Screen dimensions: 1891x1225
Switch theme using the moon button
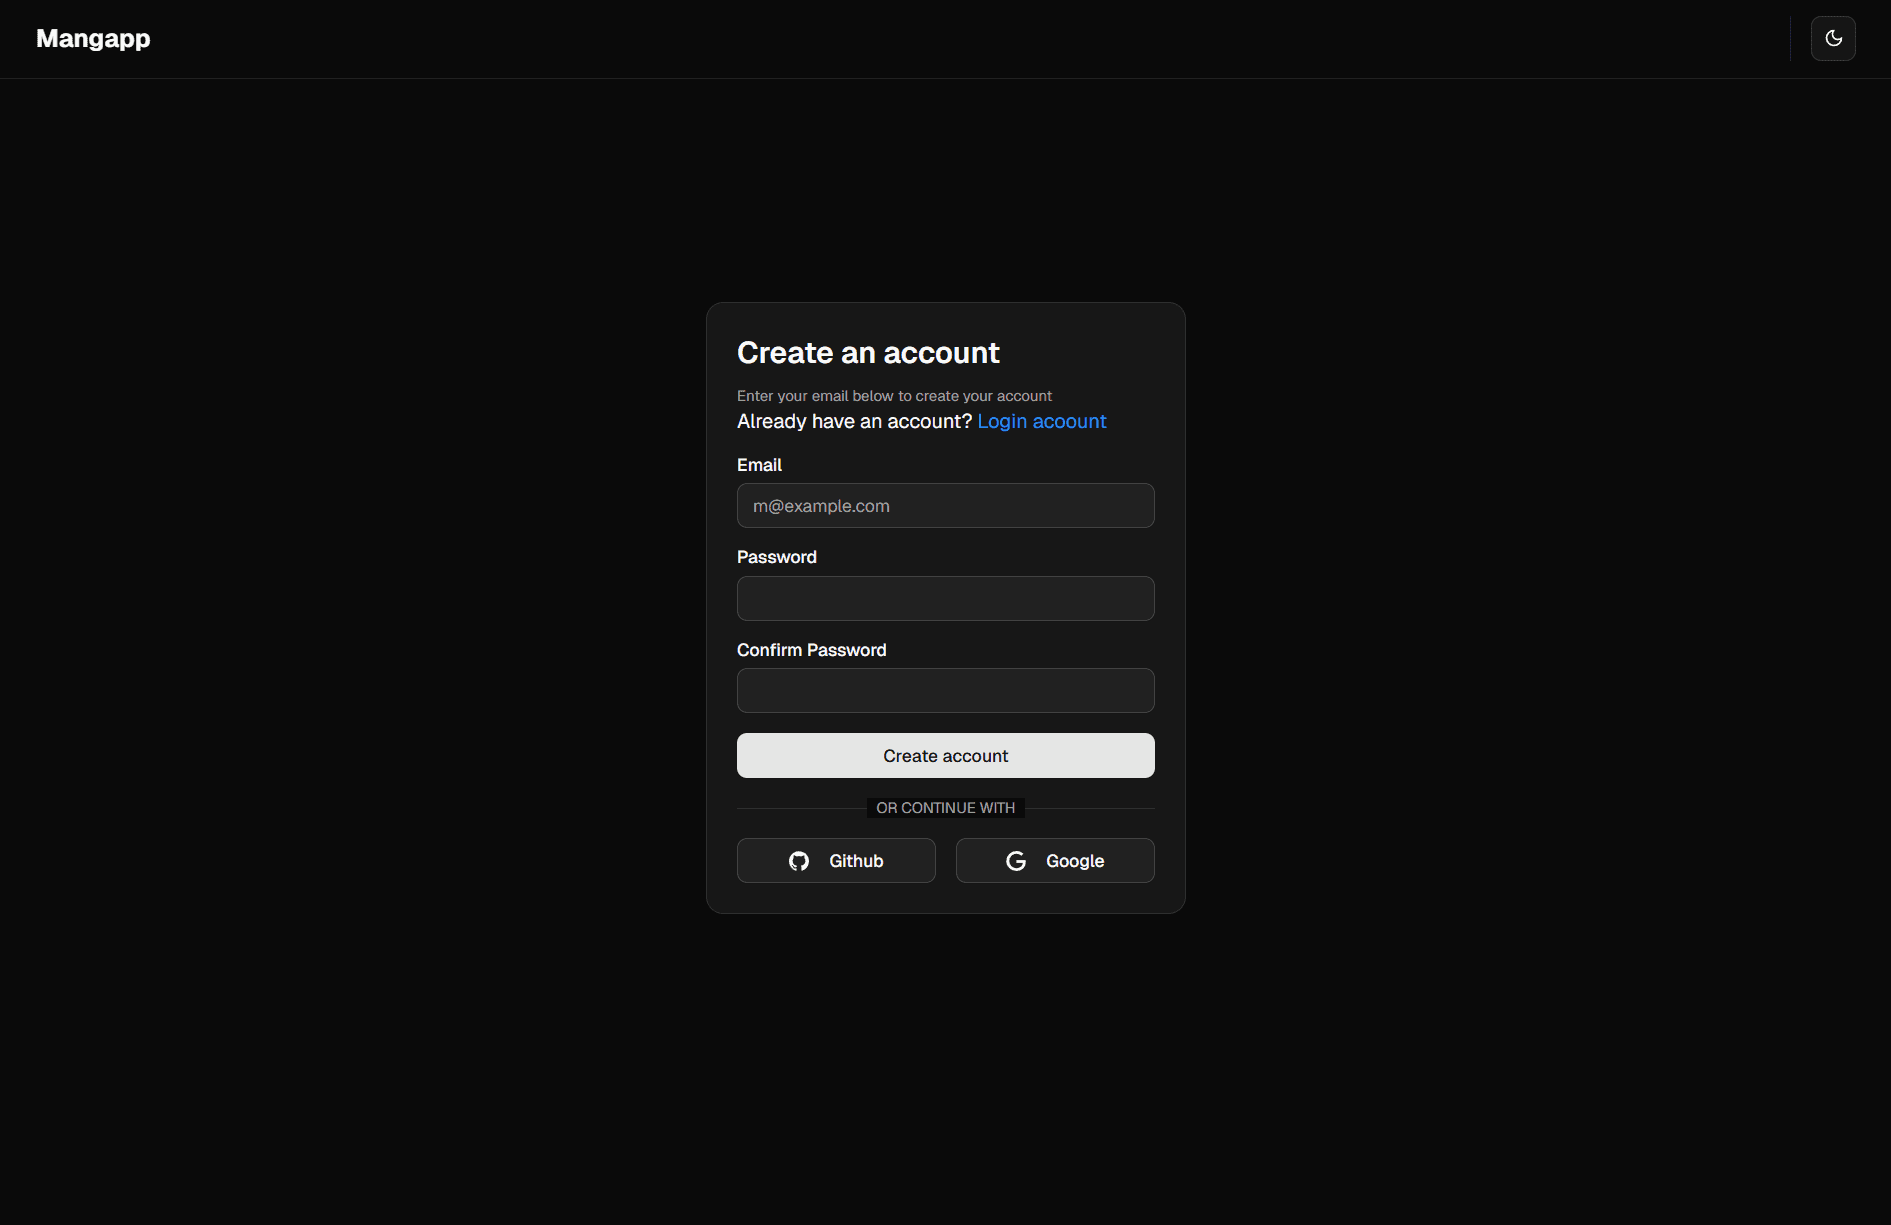pyautogui.click(x=1833, y=38)
